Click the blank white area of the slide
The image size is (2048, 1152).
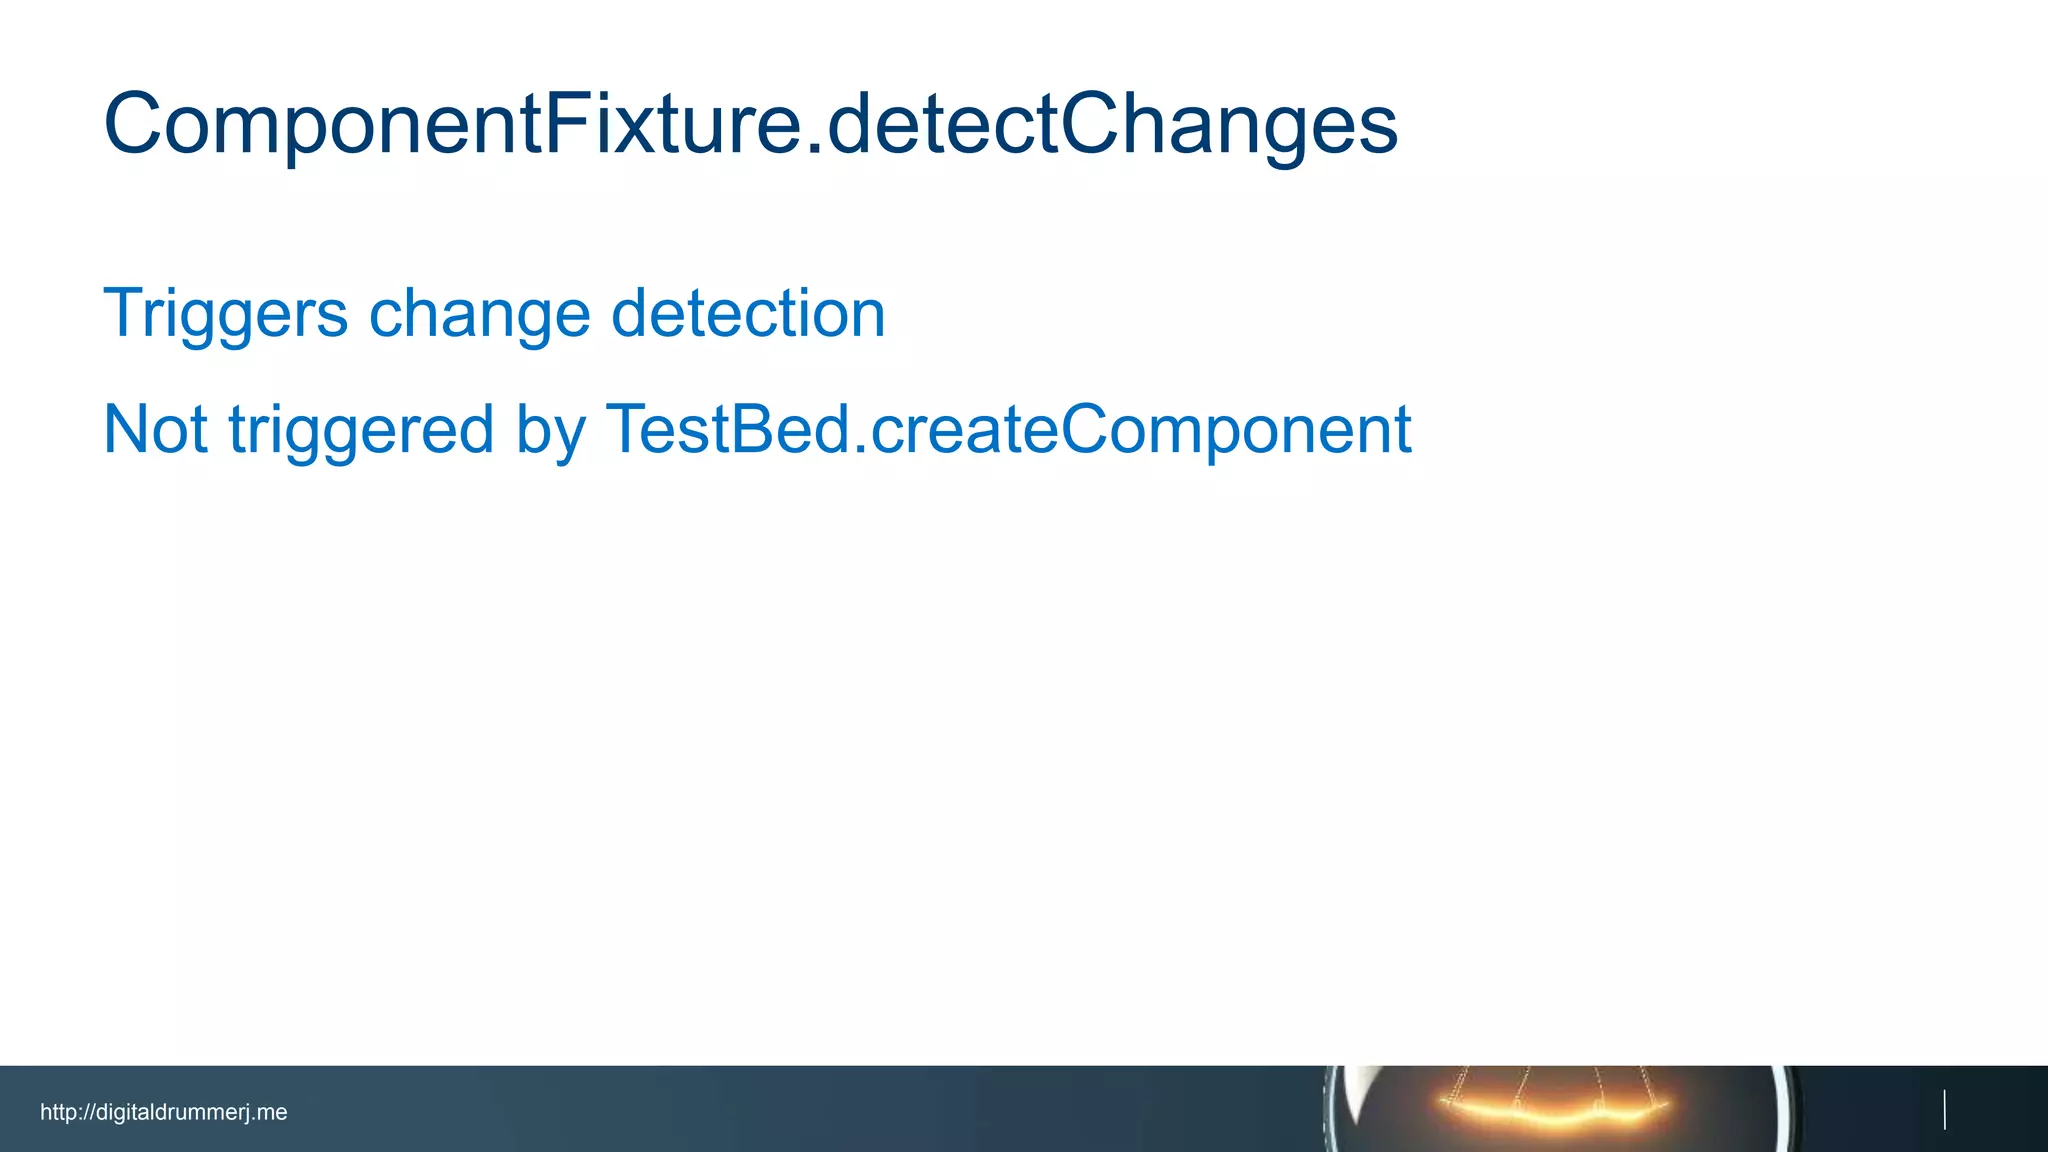pyautogui.click(x=1000, y=750)
